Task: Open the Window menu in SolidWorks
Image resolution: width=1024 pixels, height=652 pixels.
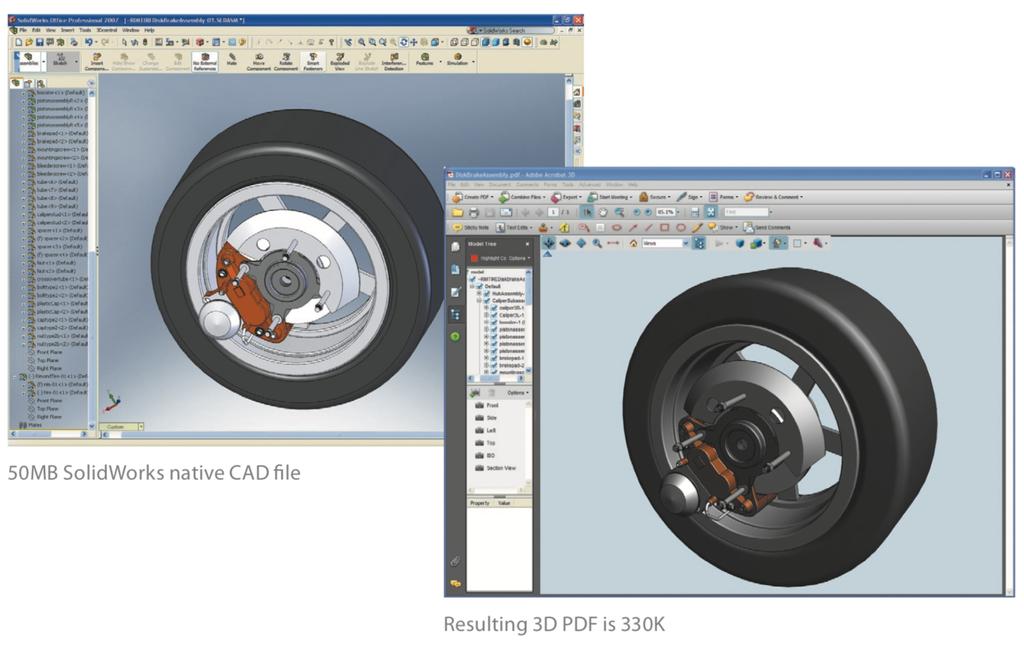Action: point(131,30)
